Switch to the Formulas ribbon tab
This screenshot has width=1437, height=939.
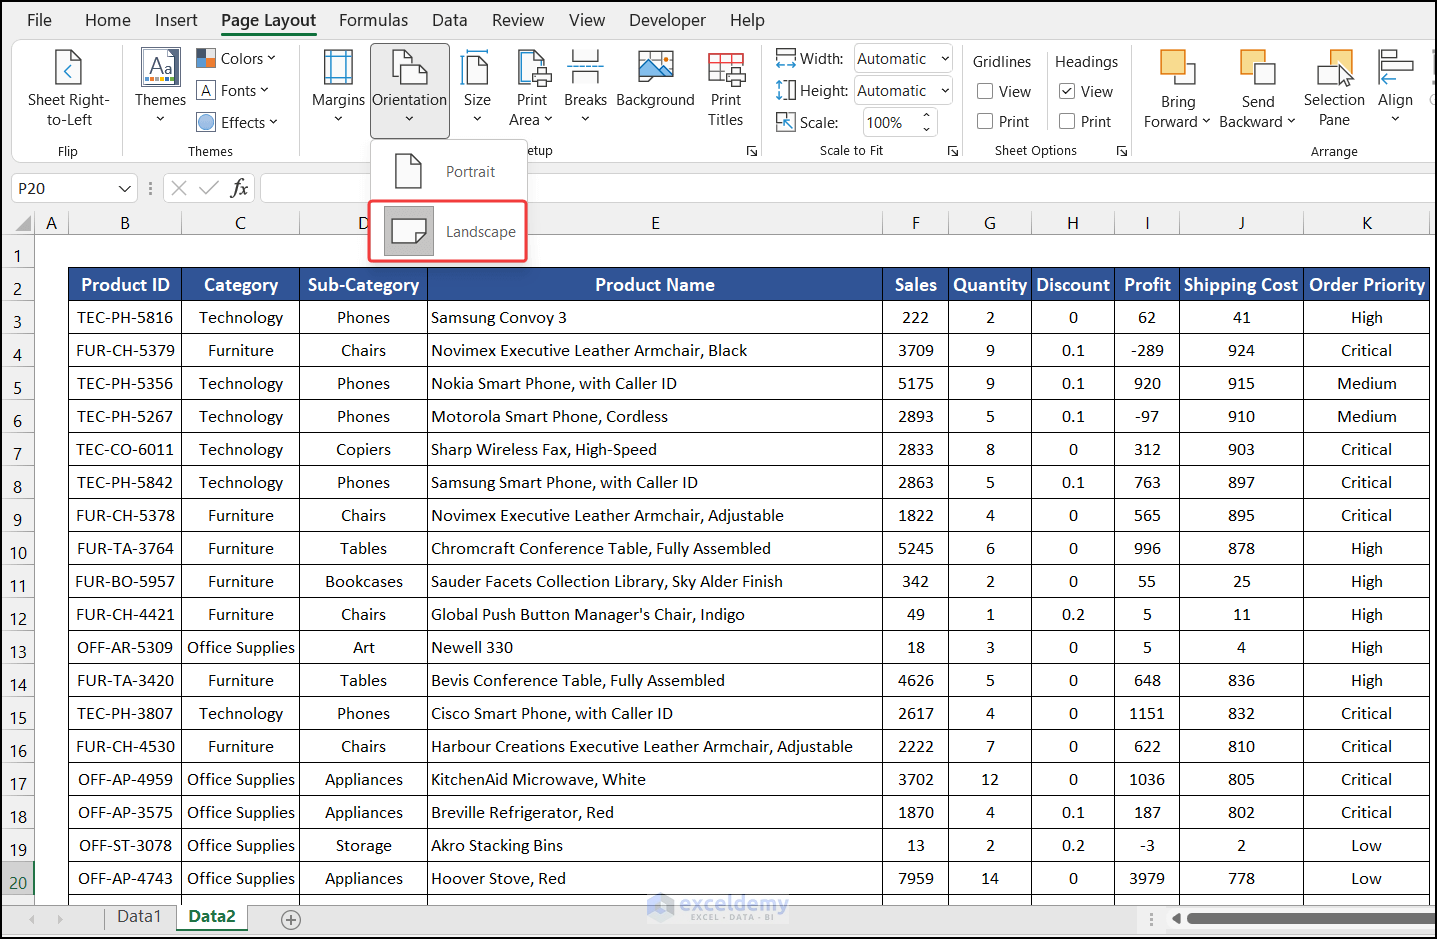tap(373, 20)
